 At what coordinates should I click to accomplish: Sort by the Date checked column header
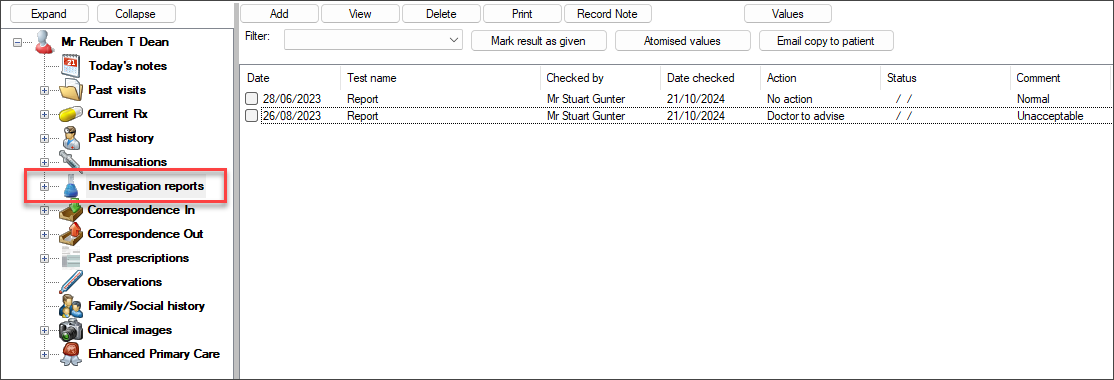click(711, 78)
